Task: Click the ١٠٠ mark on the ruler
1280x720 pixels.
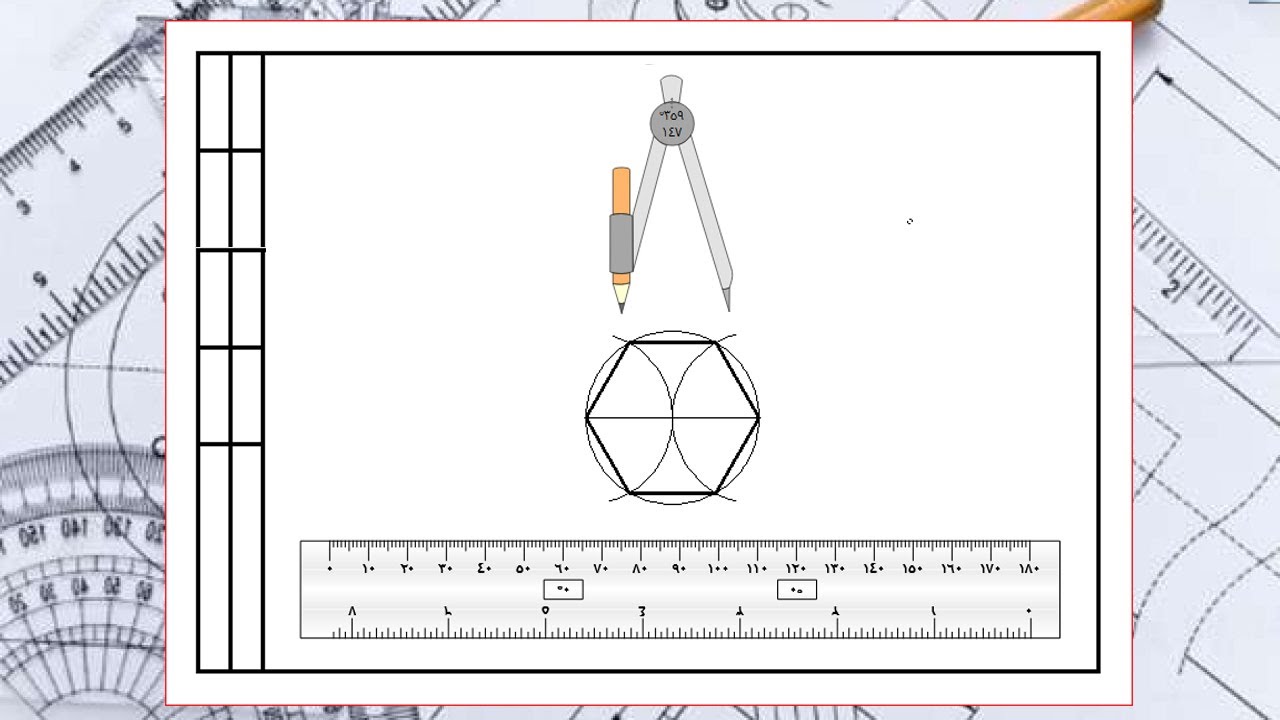Action: tap(718, 568)
